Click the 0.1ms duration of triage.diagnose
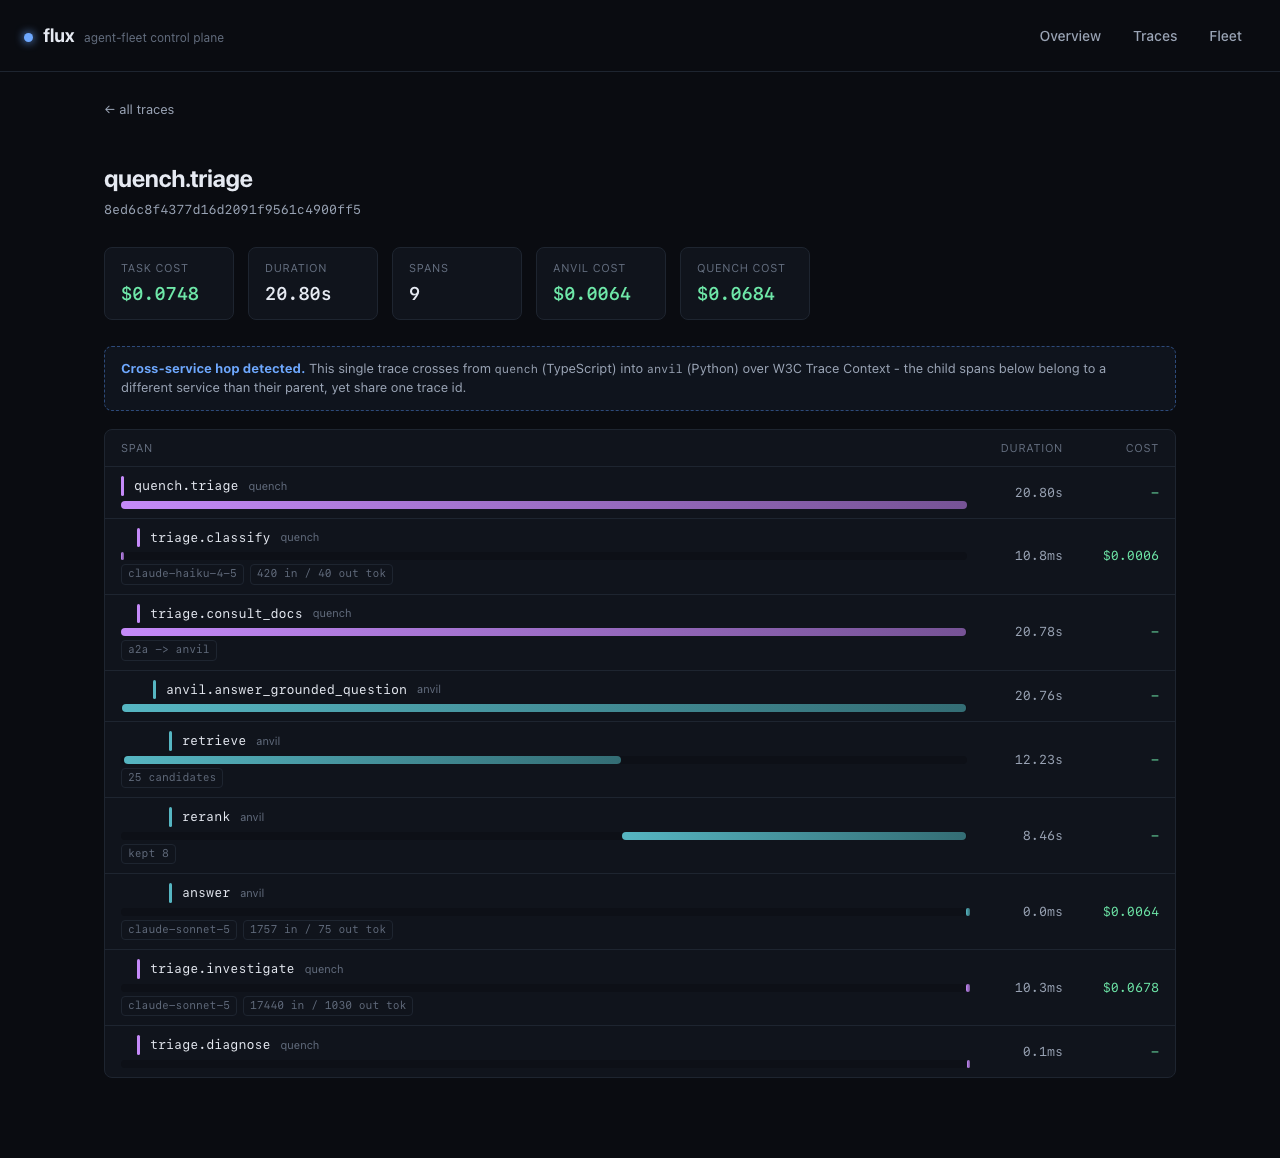 click(x=1043, y=1052)
